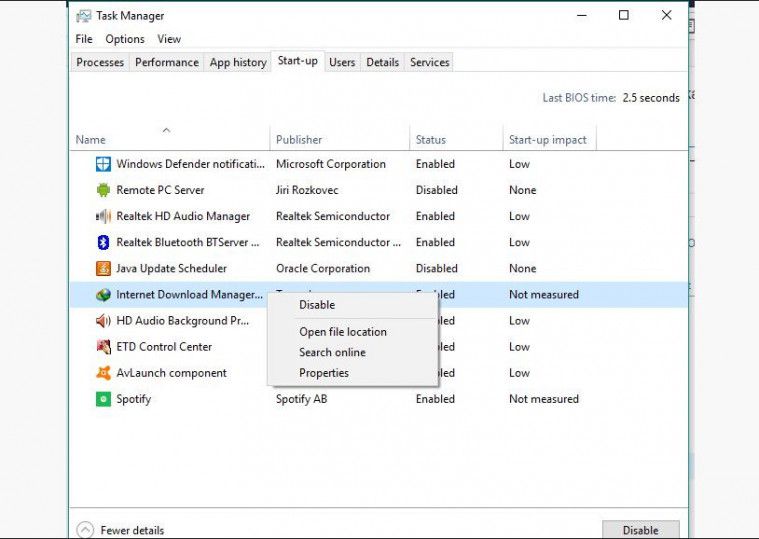Minimize the Task Manager window
This screenshot has height=539, width=759.
pyautogui.click(x=582, y=15)
